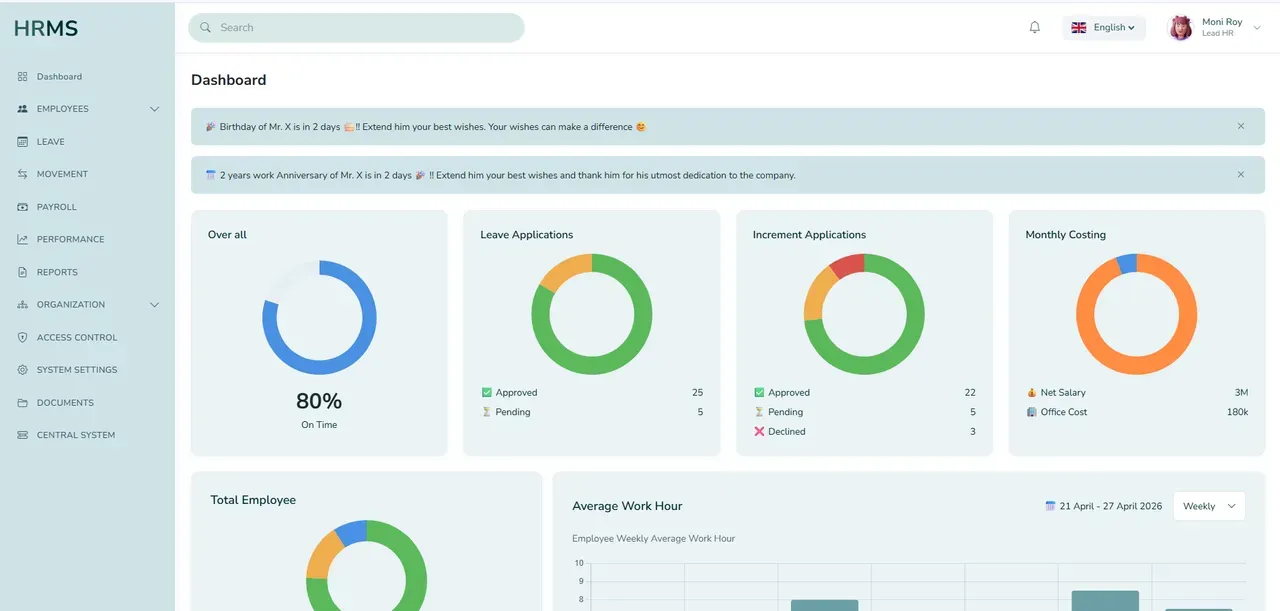Click the 21 April - 27 April 2026 date range
Screen dimensions: 1280x611
pyautogui.click(x=1111, y=506)
